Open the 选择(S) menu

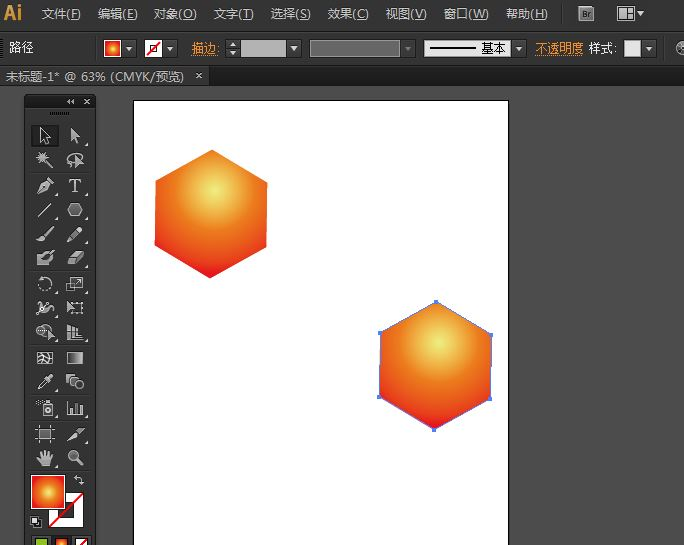pyautogui.click(x=291, y=14)
